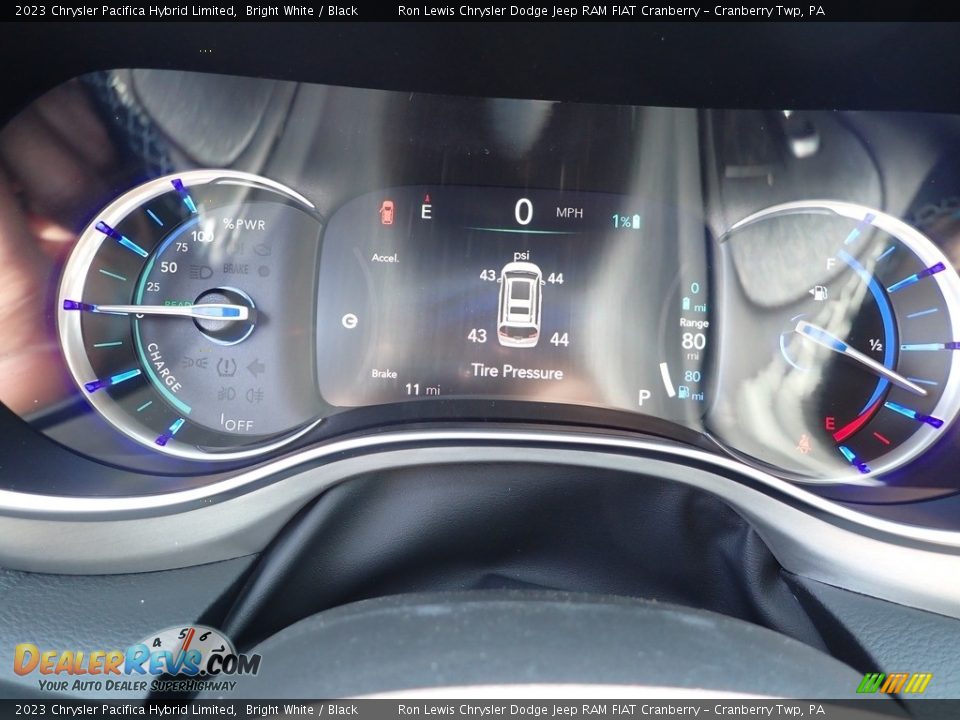The width and height of the screenshot is (960, 720).
Task: Select the tire pressure warning light
Action: click(226, 367)
